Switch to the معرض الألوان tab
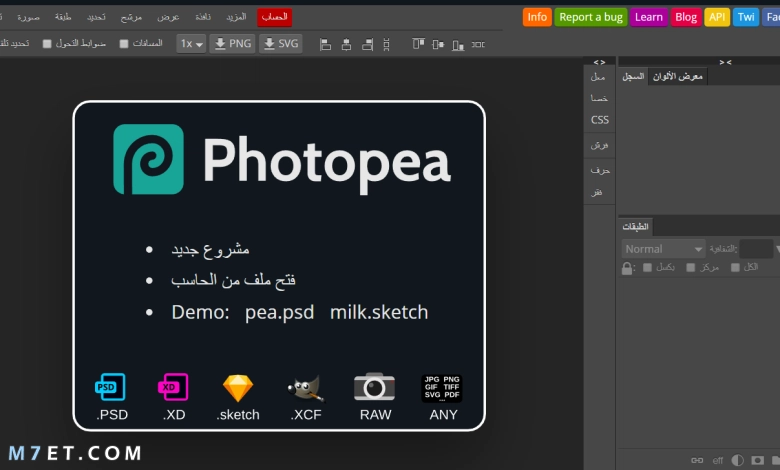The height and width of the screenshot is (470, 780). pyautogui.click(x=678, y=77)
